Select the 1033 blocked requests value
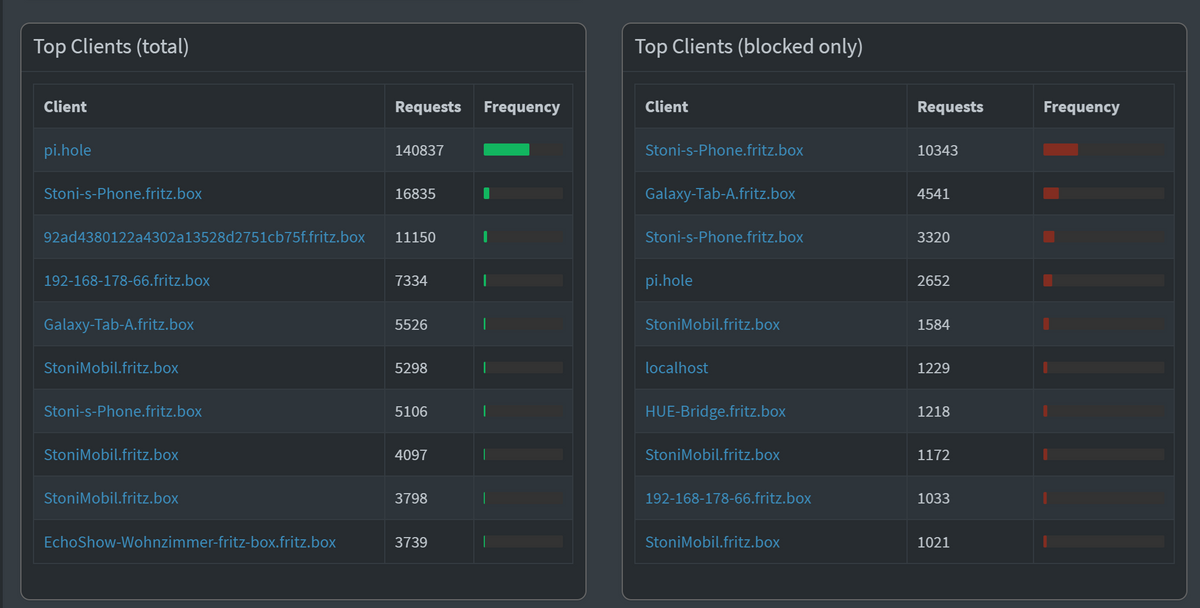 933,498
